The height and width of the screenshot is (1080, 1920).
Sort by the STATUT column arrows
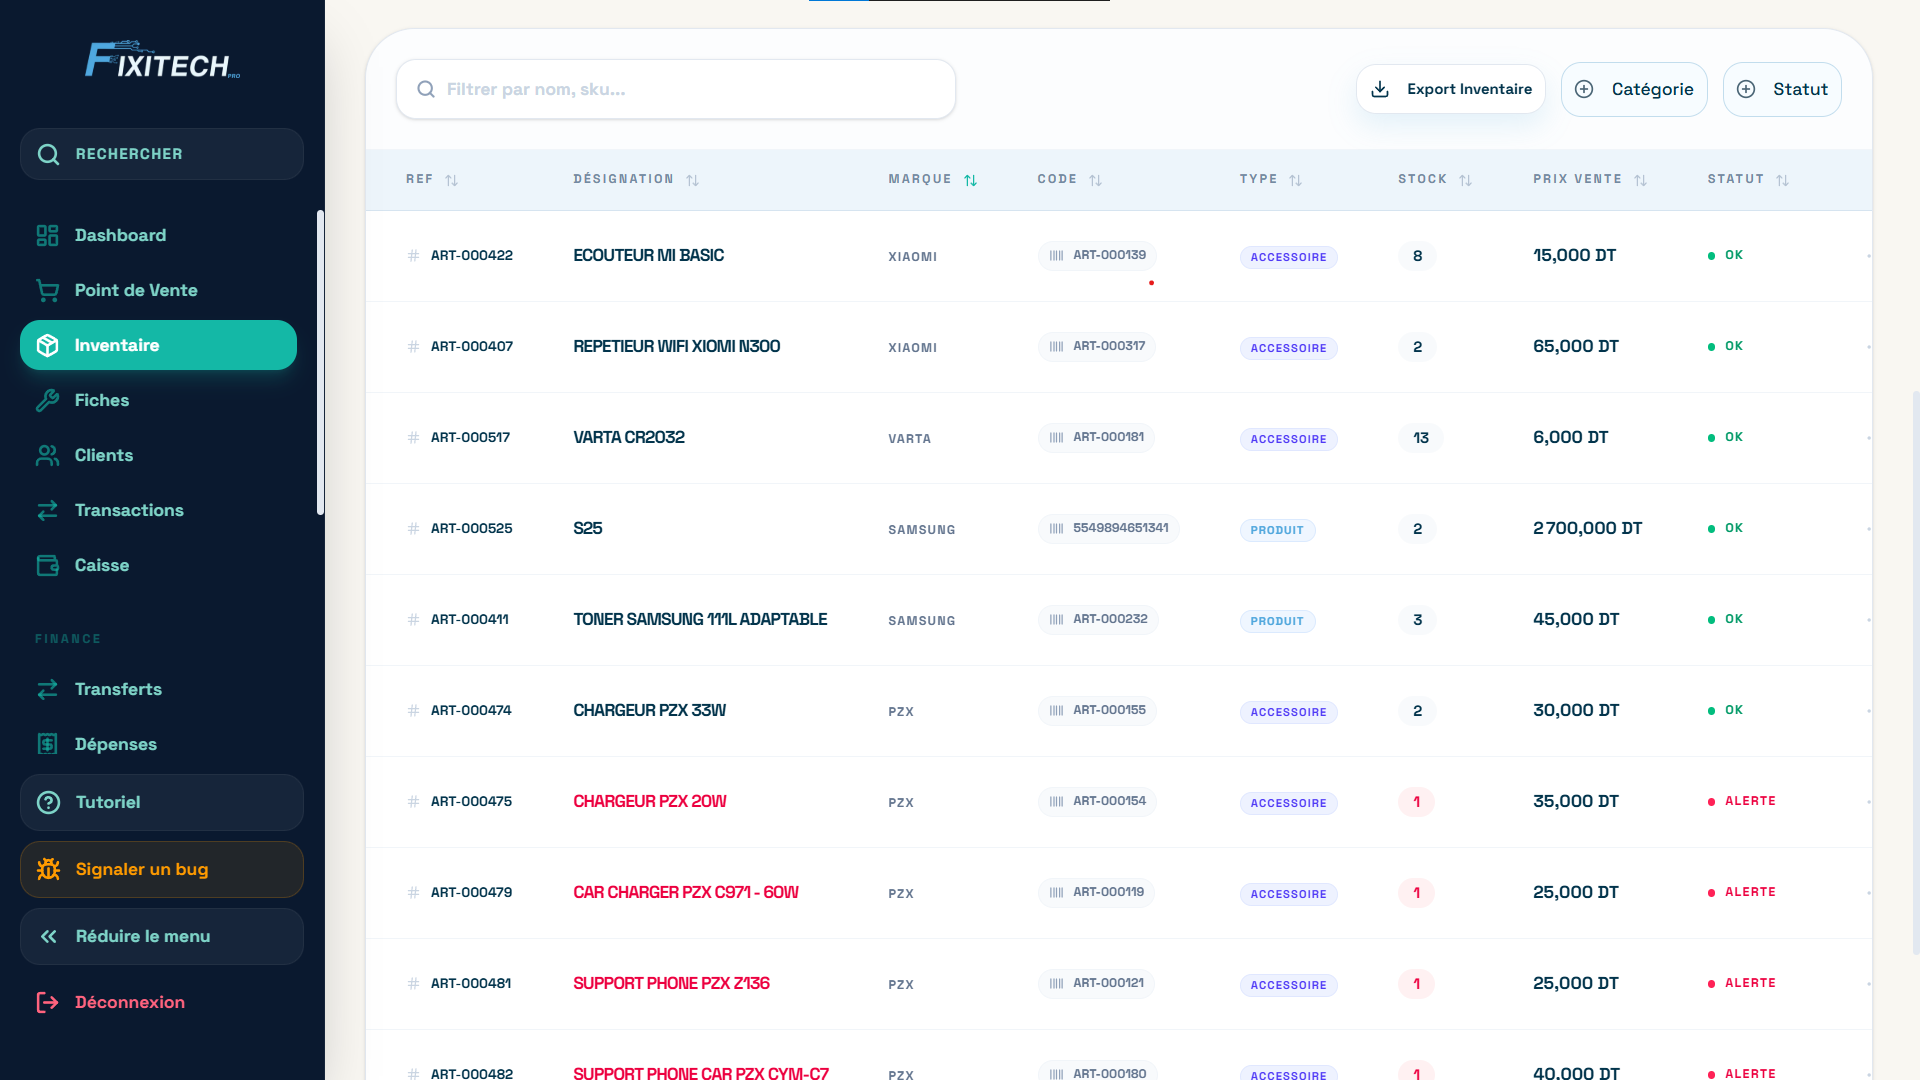click(1783, 180)
